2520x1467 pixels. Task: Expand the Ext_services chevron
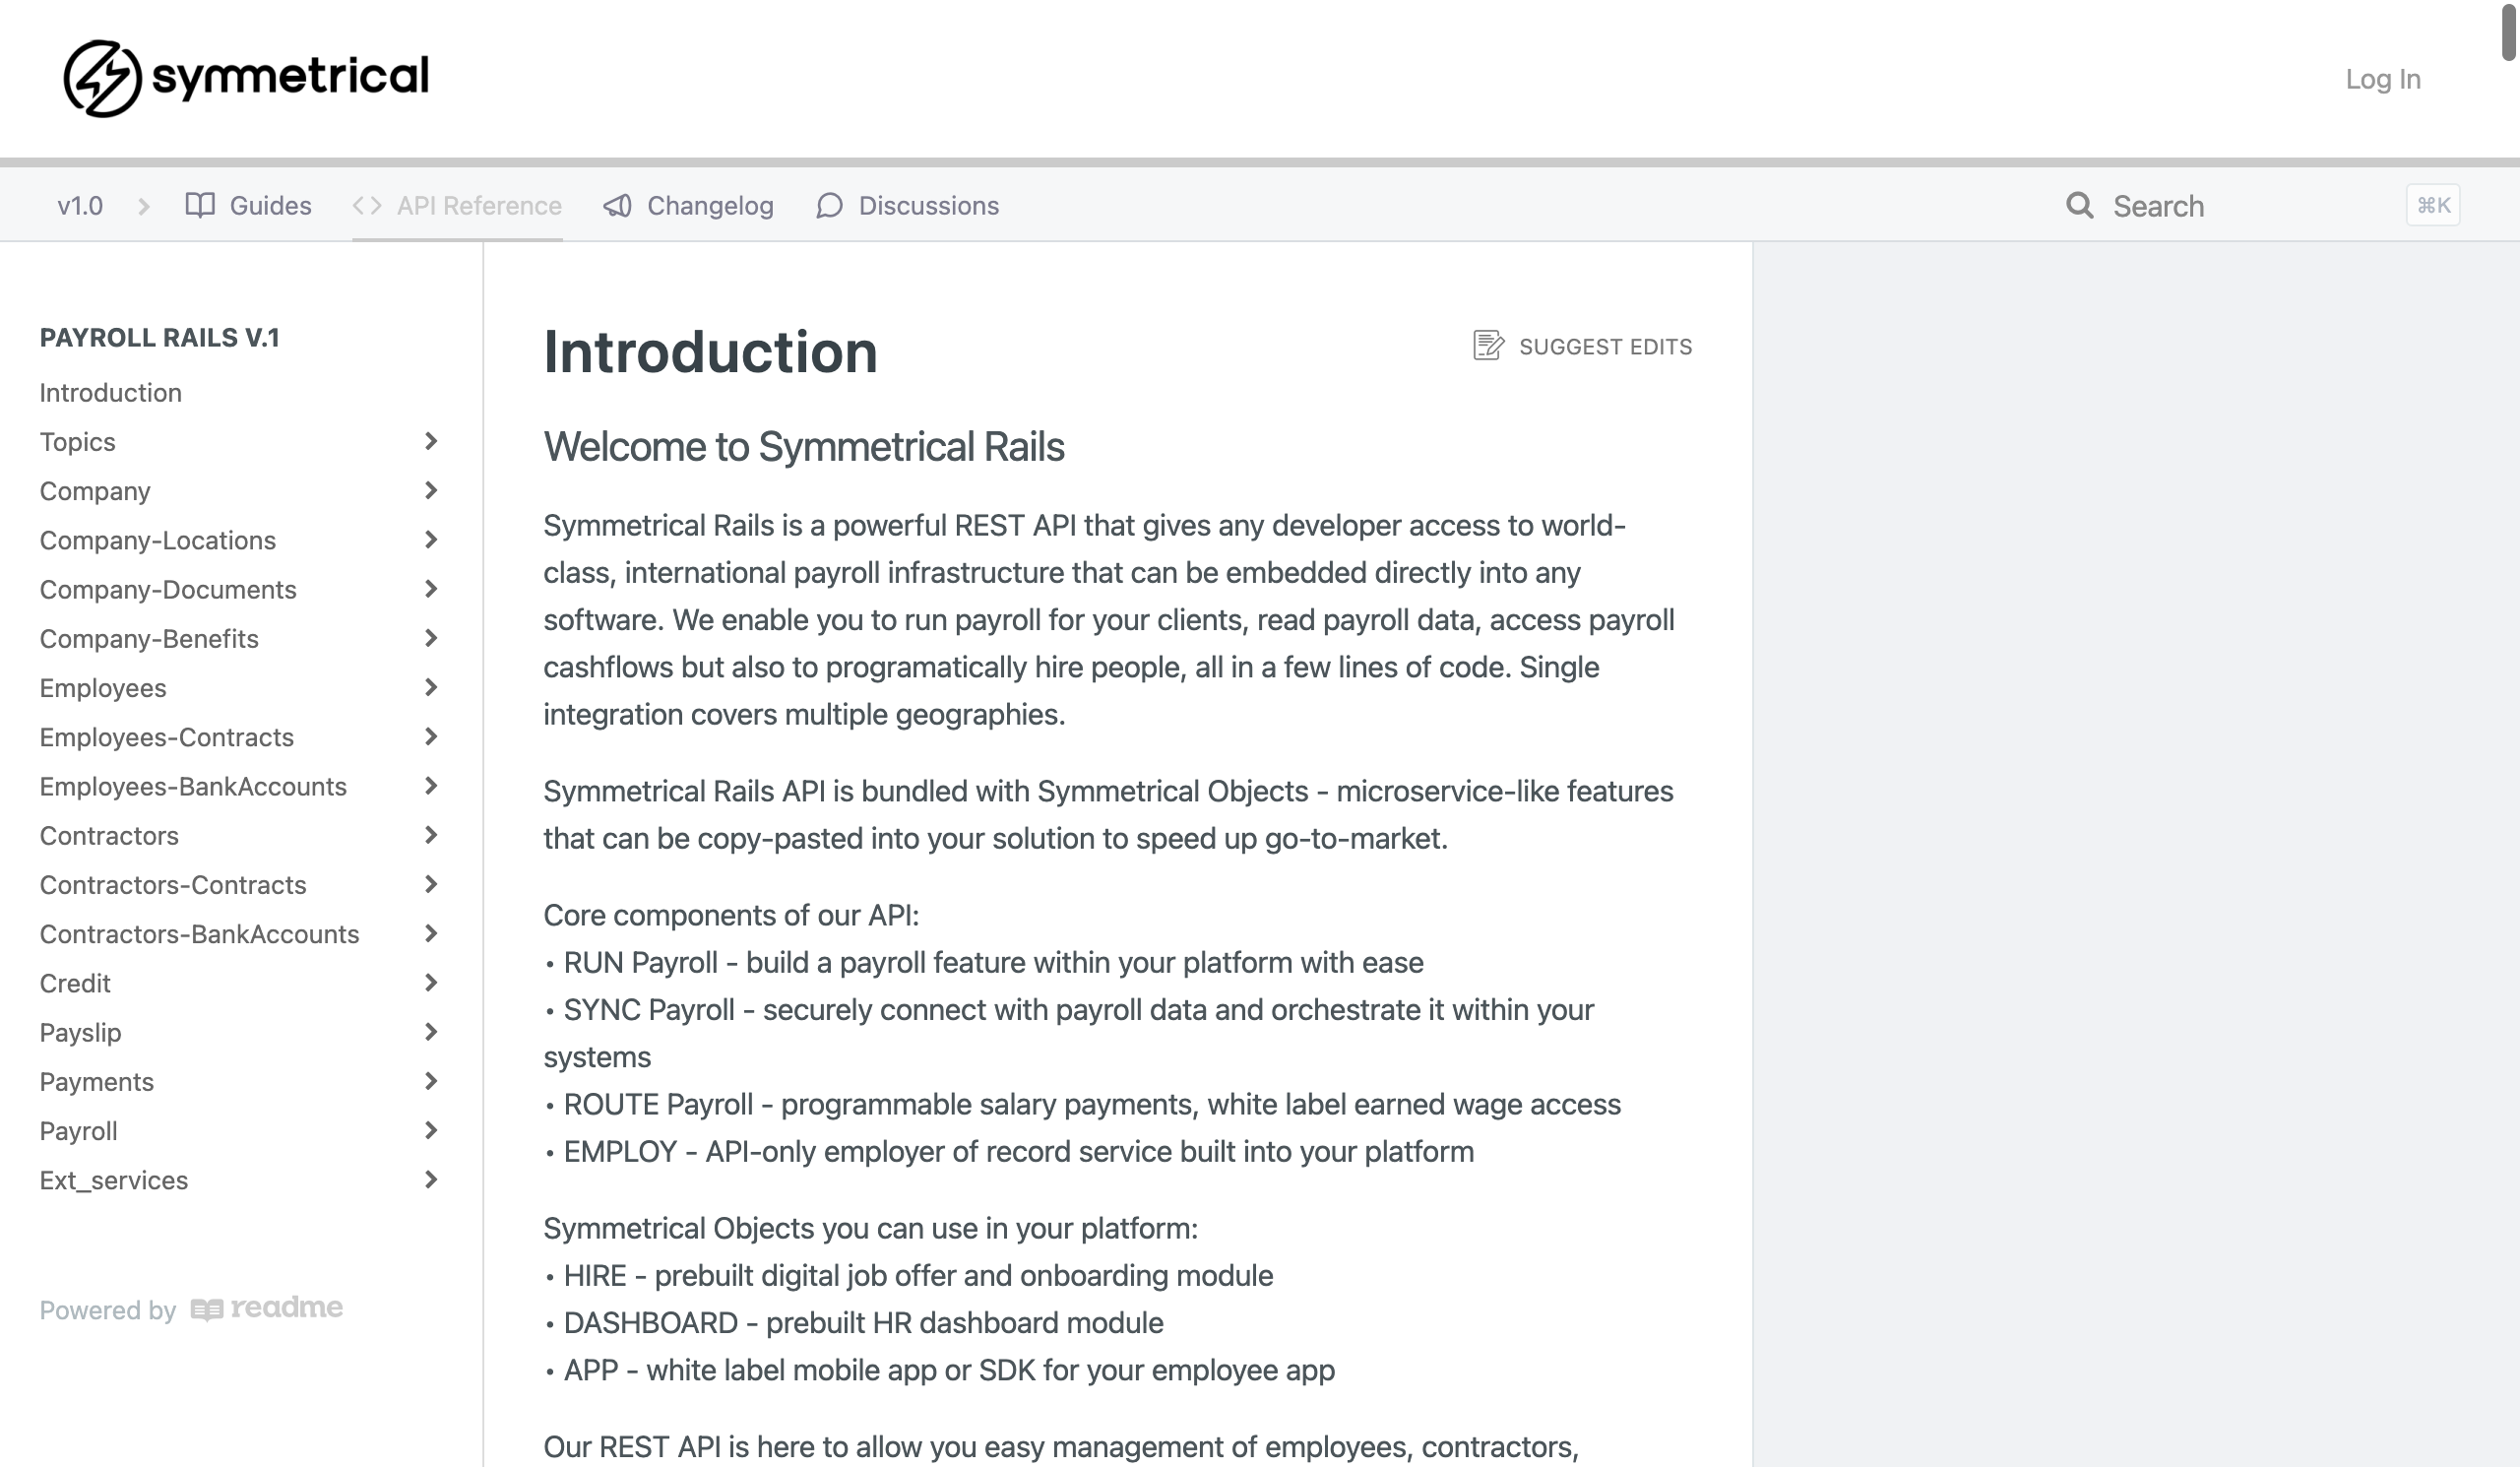pos(431,1180)
